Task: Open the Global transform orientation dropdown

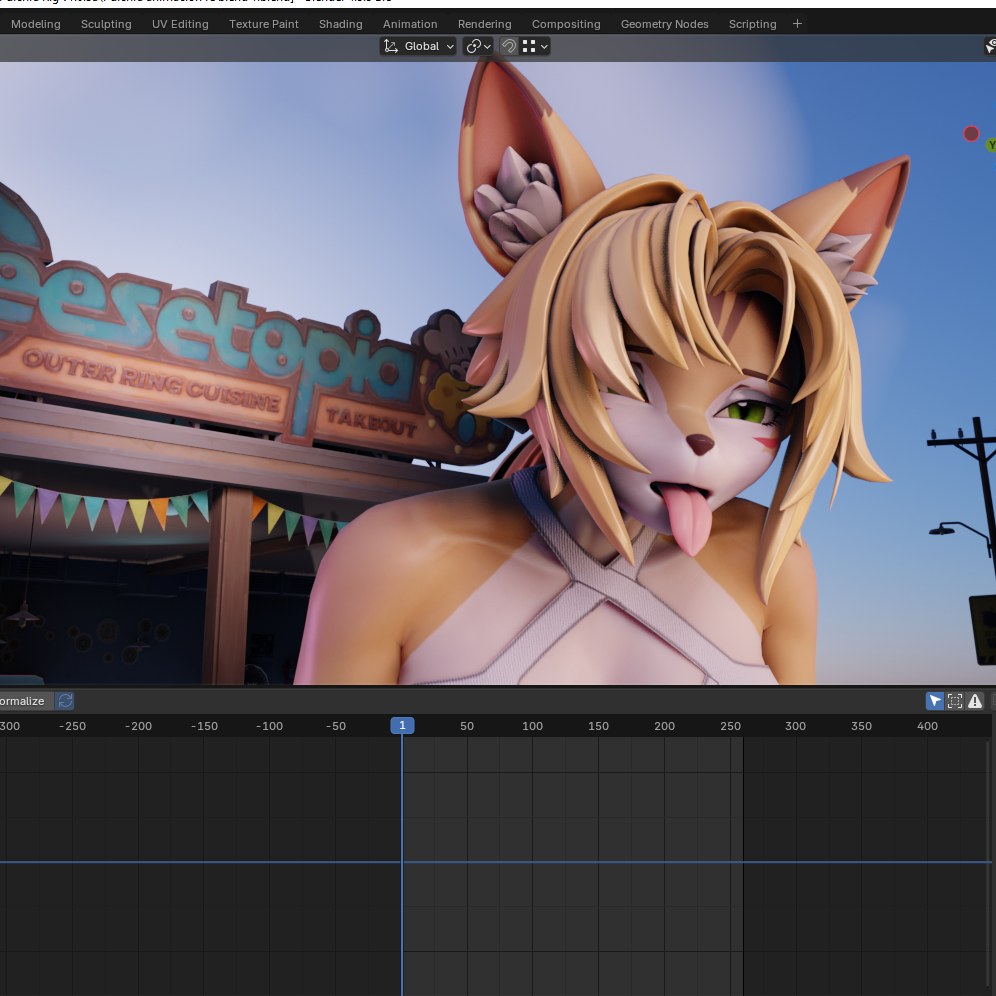Action: pos(418,46)
